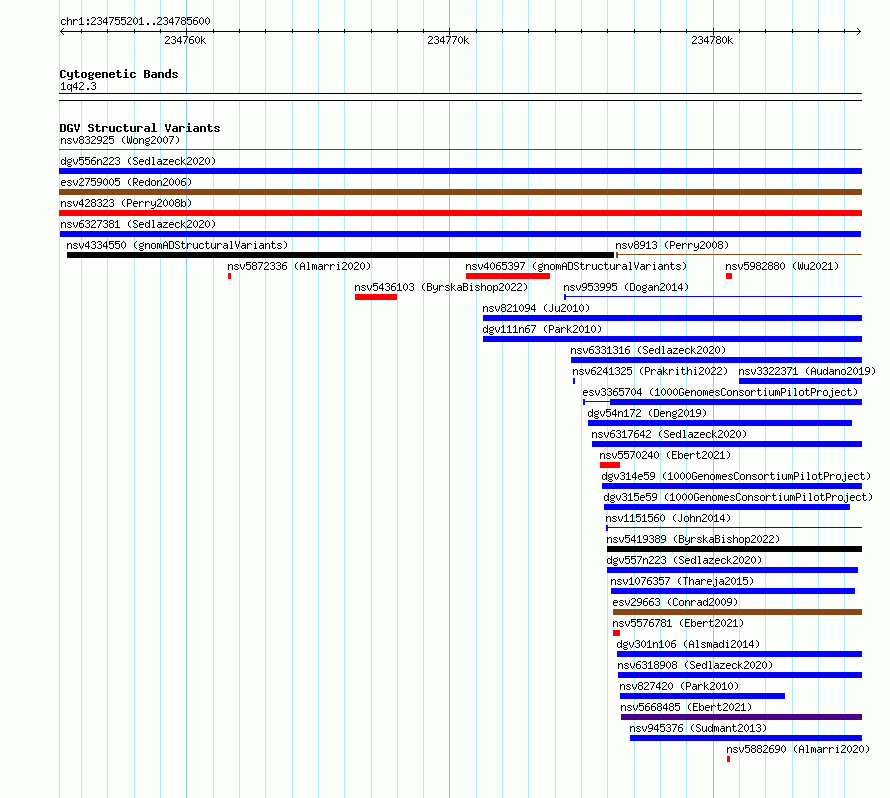Click the small red nsv5576781 marker
This screenshot has width=890, height=798.
[616, 633]
